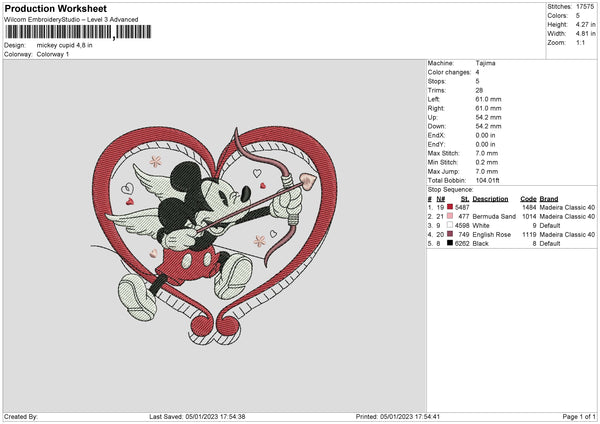
Task: Click the 'Description' column header
Action: [490, 199]
